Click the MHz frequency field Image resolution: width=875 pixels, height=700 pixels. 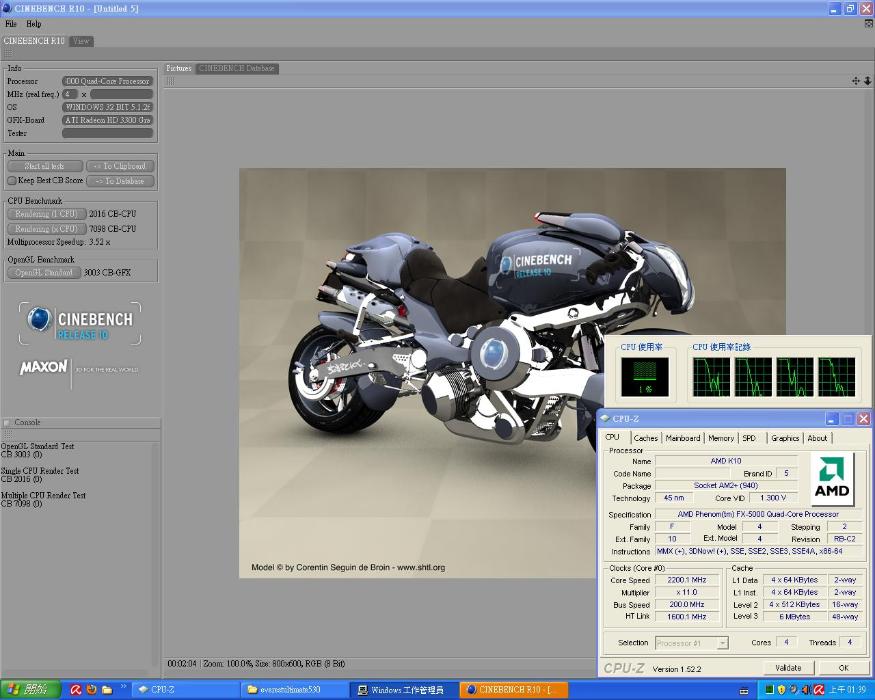pos(121,94)
